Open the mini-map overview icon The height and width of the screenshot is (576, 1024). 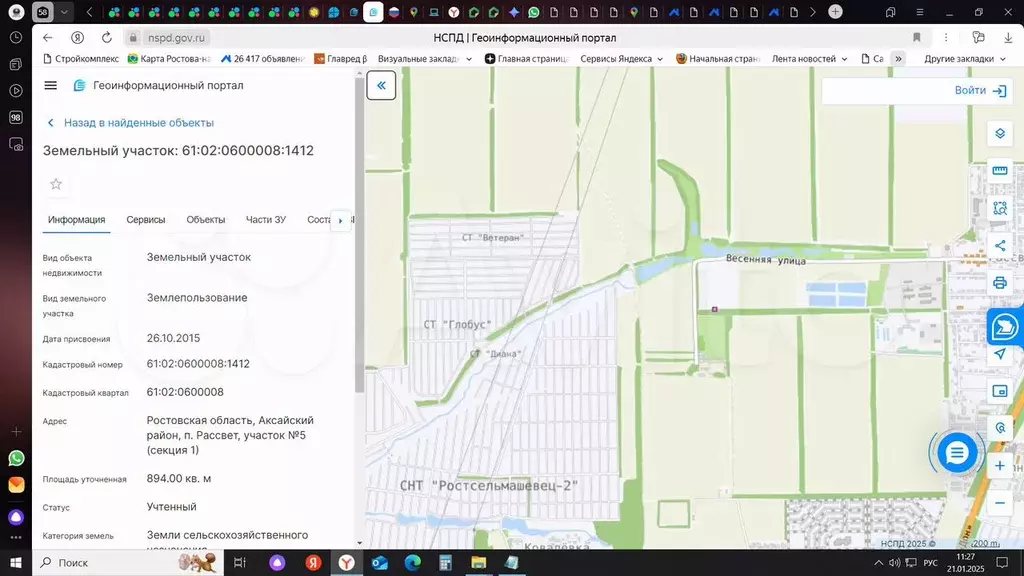(x=1000, y=391)
